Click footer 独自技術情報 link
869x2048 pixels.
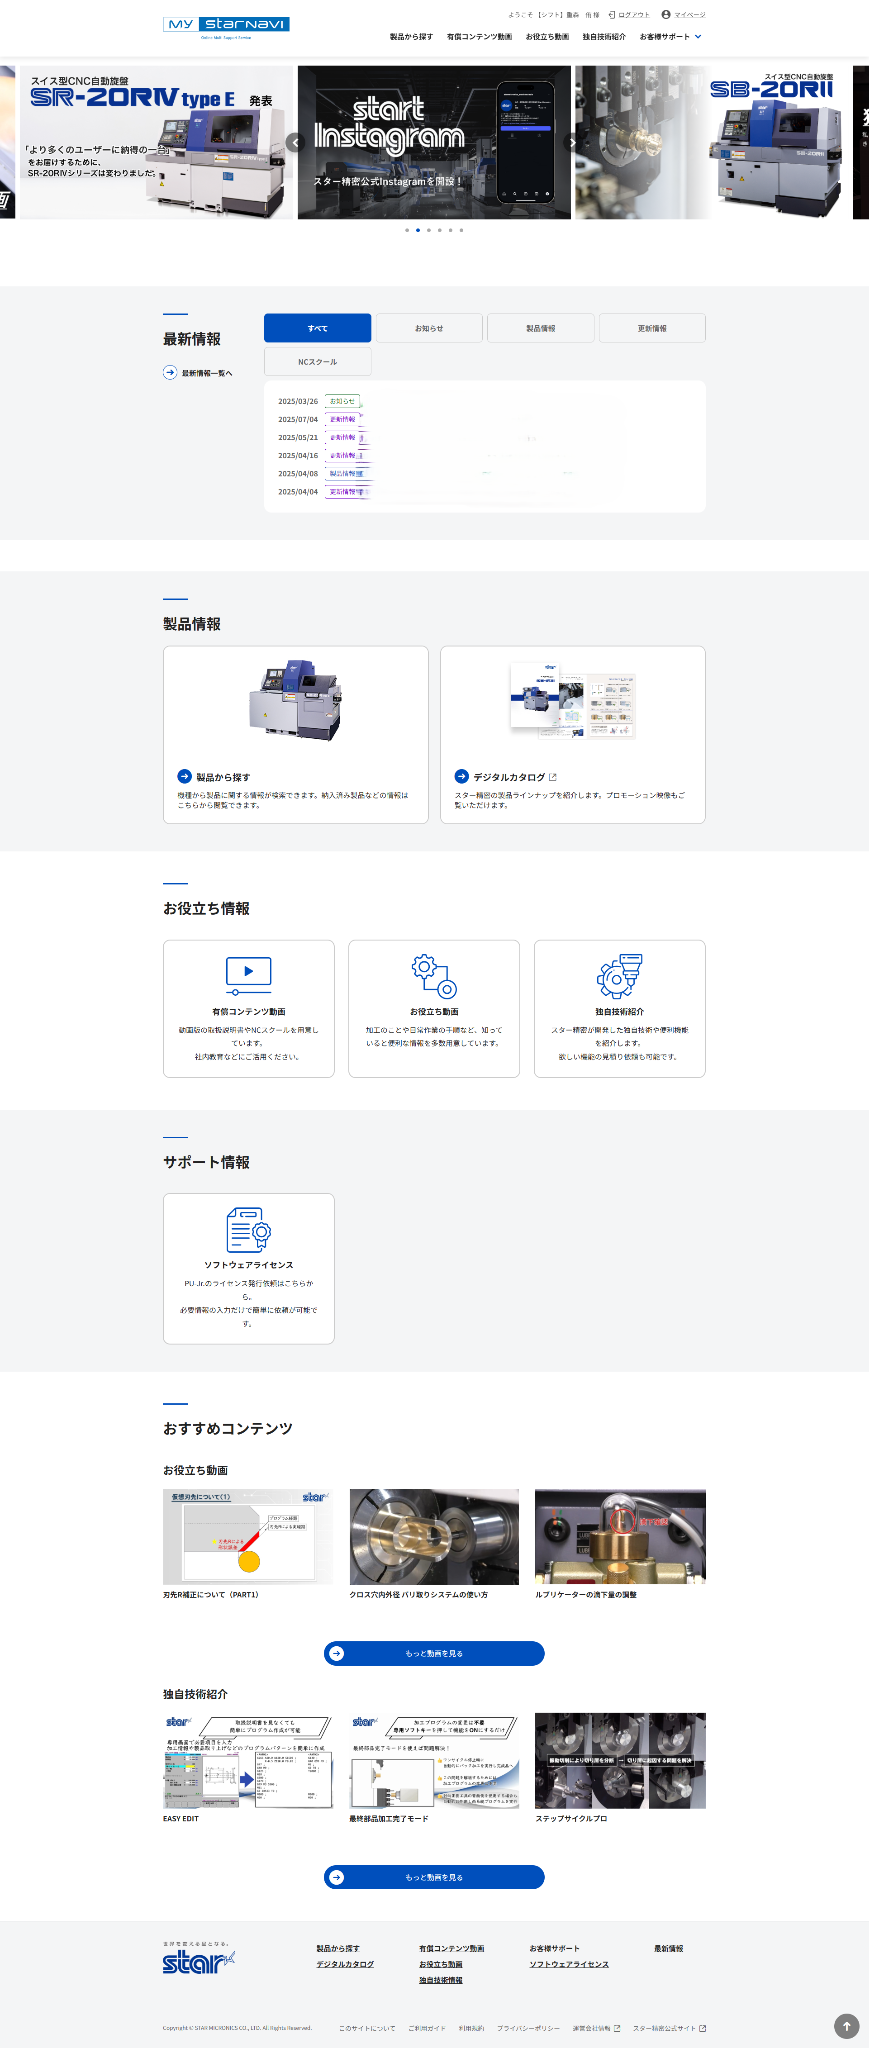click(x=441, y=1980)
